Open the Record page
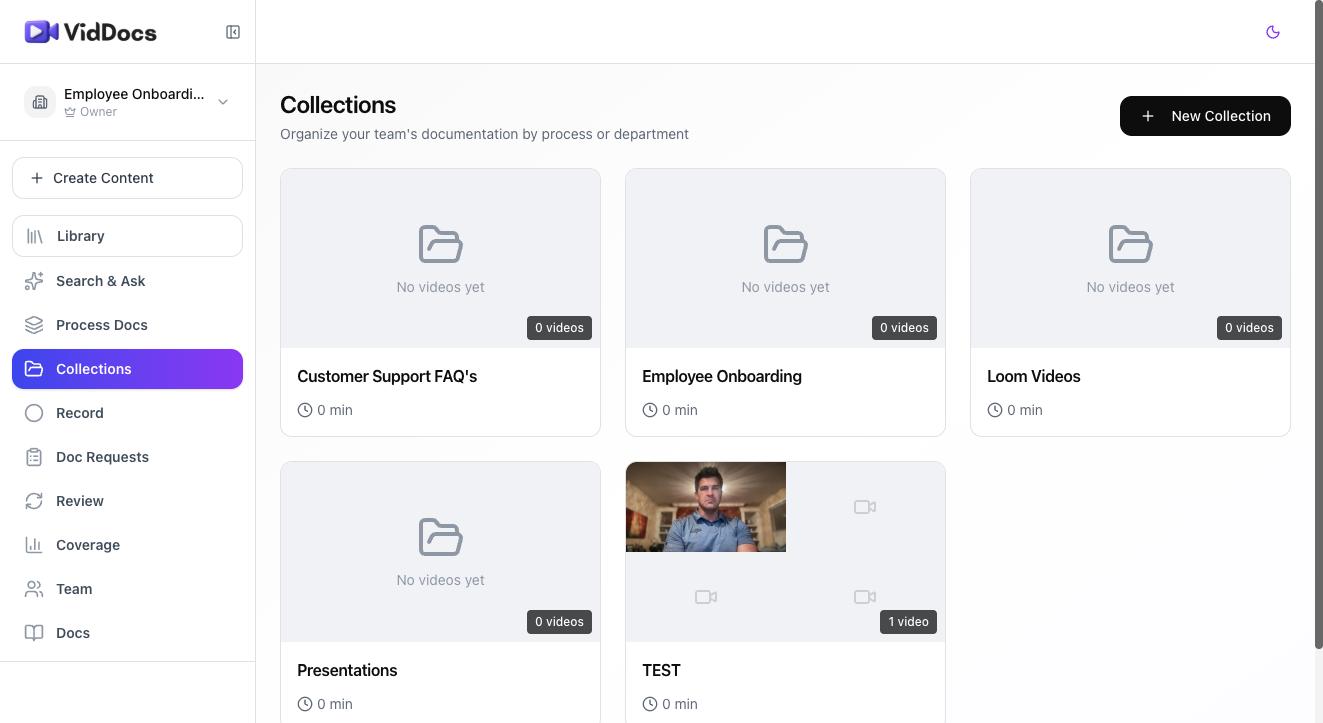This screenshot has width=1323, height=723. (x=127, y=413)
